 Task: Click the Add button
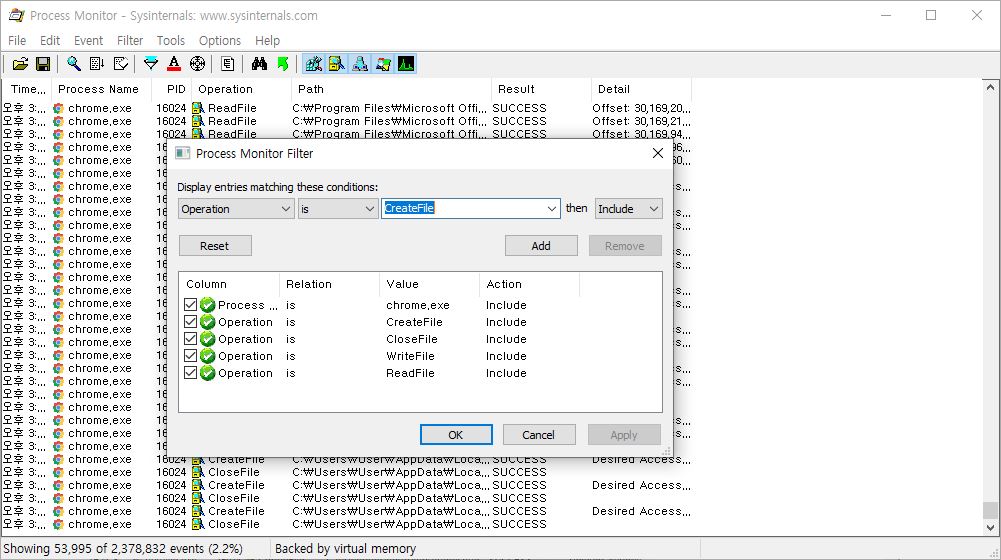point(541,246)
